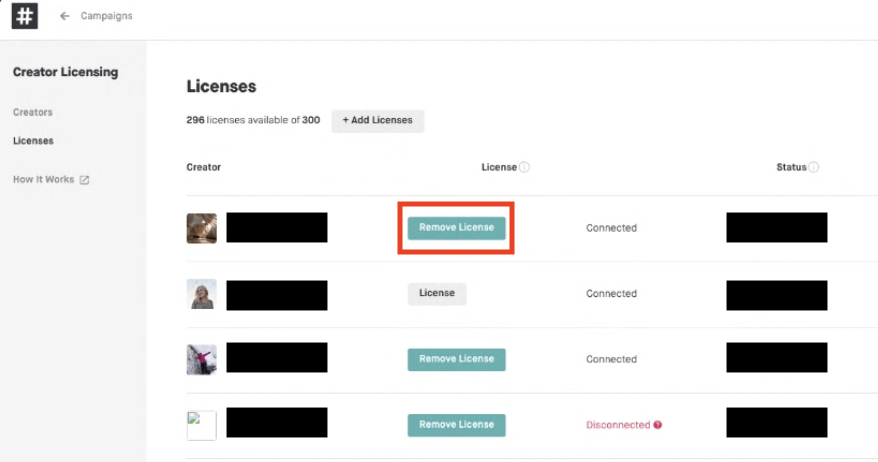Click the License button for second creator
This screenshot has width=878, height=462.
(x=436, y=293)
